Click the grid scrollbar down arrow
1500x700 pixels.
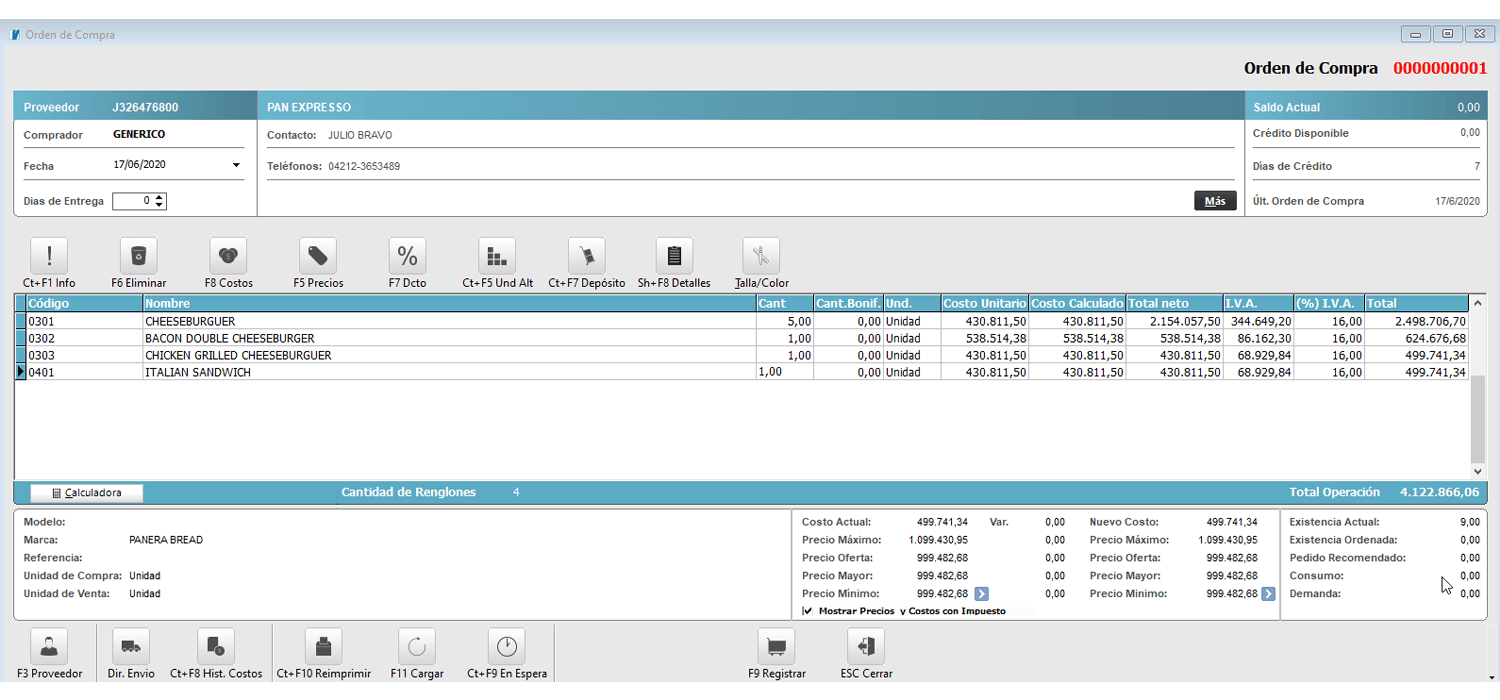[x=1477, y=471]
